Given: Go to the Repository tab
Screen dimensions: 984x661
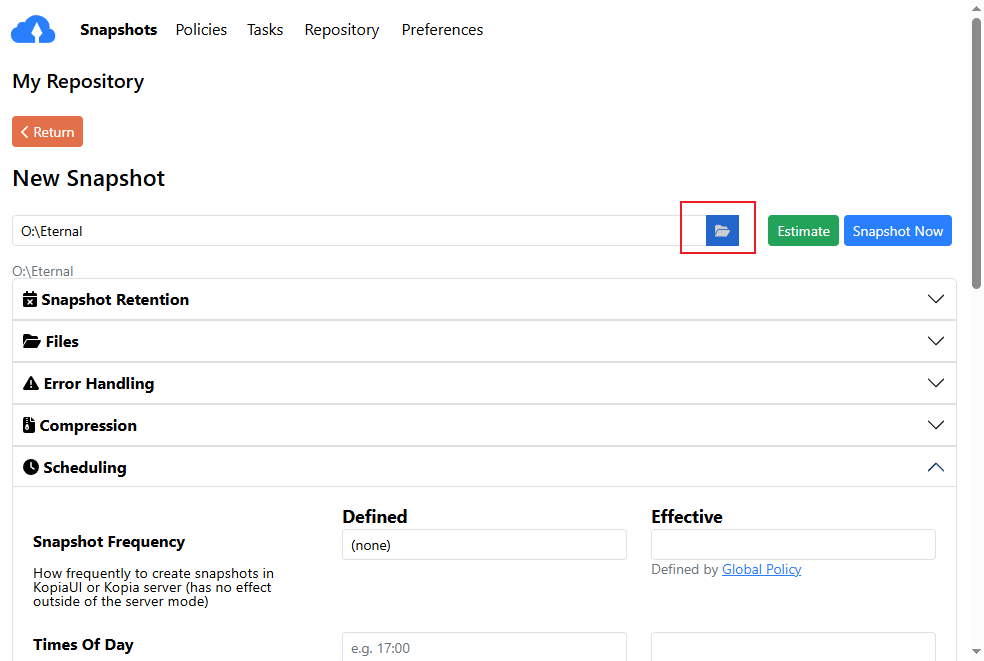Looking at the screenshot, I should (342, 30).
